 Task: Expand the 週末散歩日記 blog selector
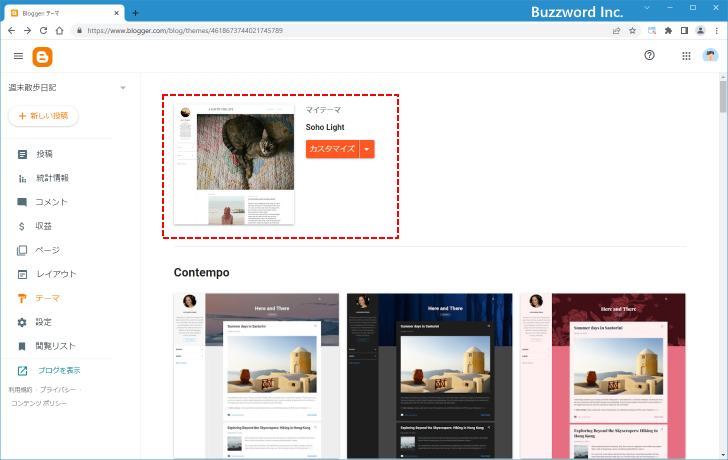click(x=123, y=88)
